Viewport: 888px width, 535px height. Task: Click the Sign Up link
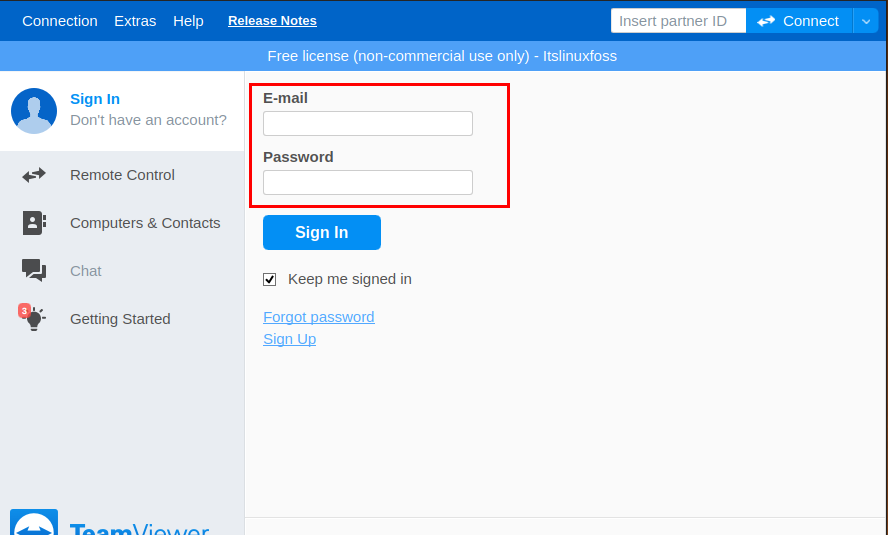(x=289, y=339)
